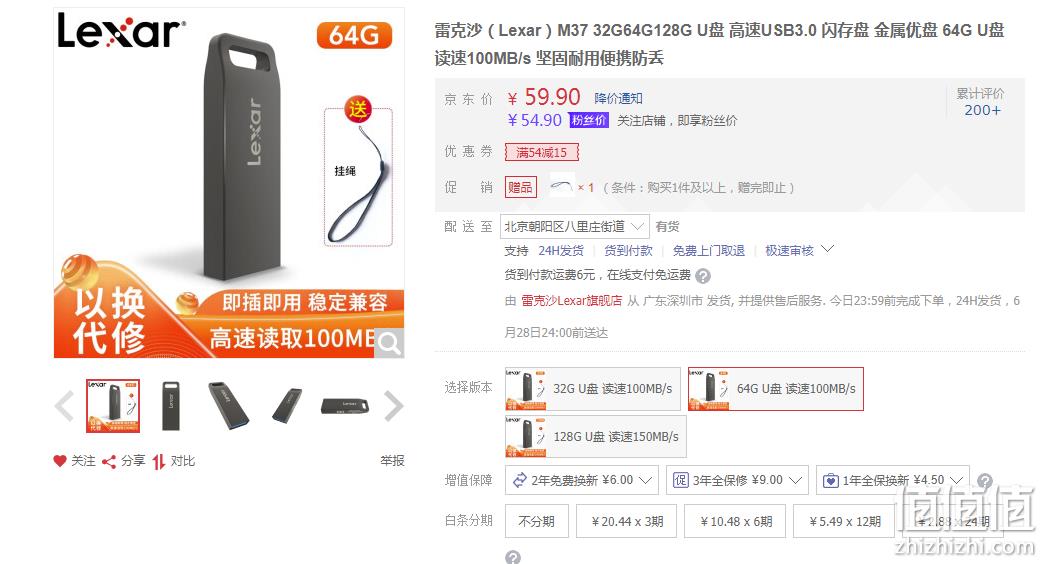Viewport: 1044px width, 564px height.
Task: Click the share icon below the thumbnails
Action: (x=109, y=461)
